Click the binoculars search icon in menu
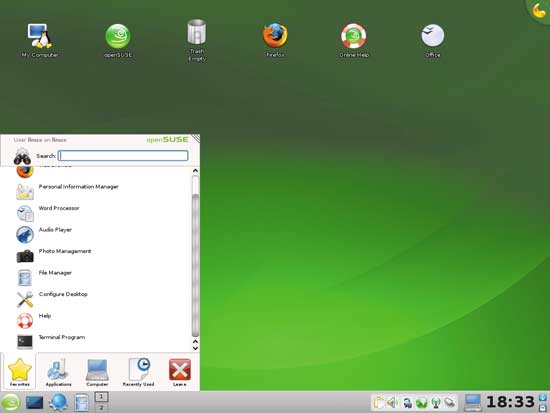This screenshot has width=550, height=413. coord(22,156)
